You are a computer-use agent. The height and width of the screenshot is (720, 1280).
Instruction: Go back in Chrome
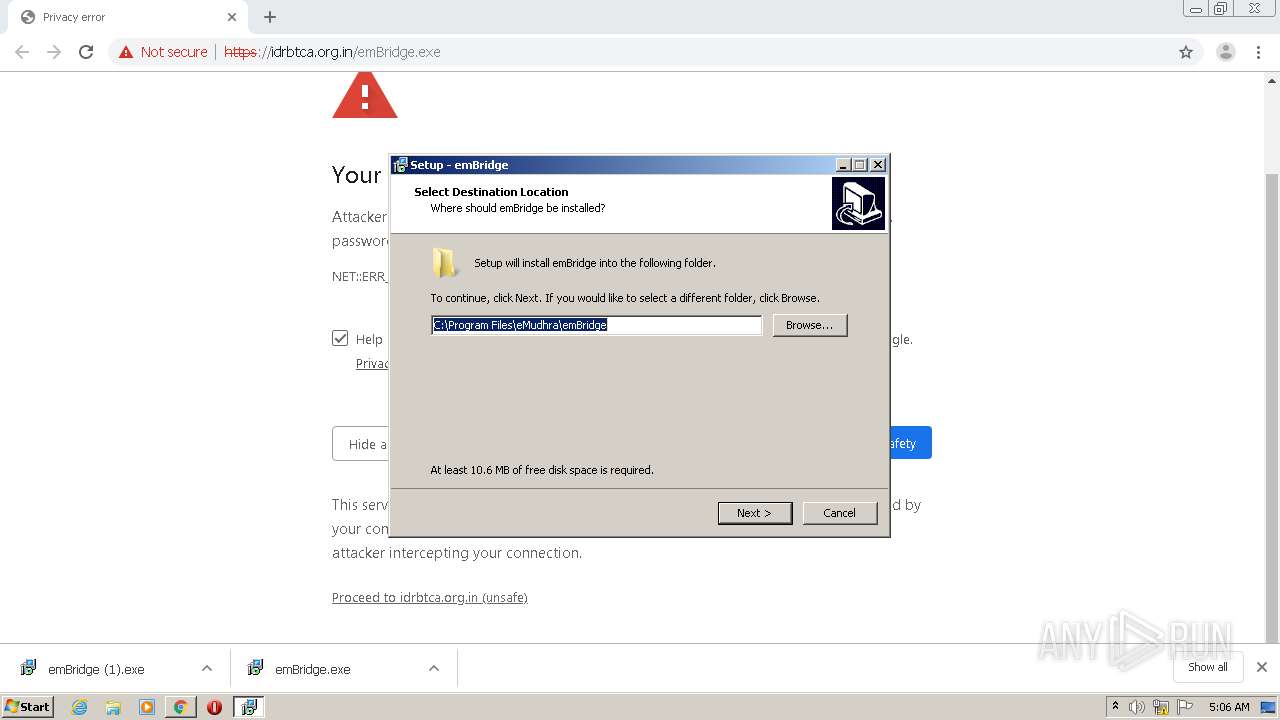coord(22,52)
